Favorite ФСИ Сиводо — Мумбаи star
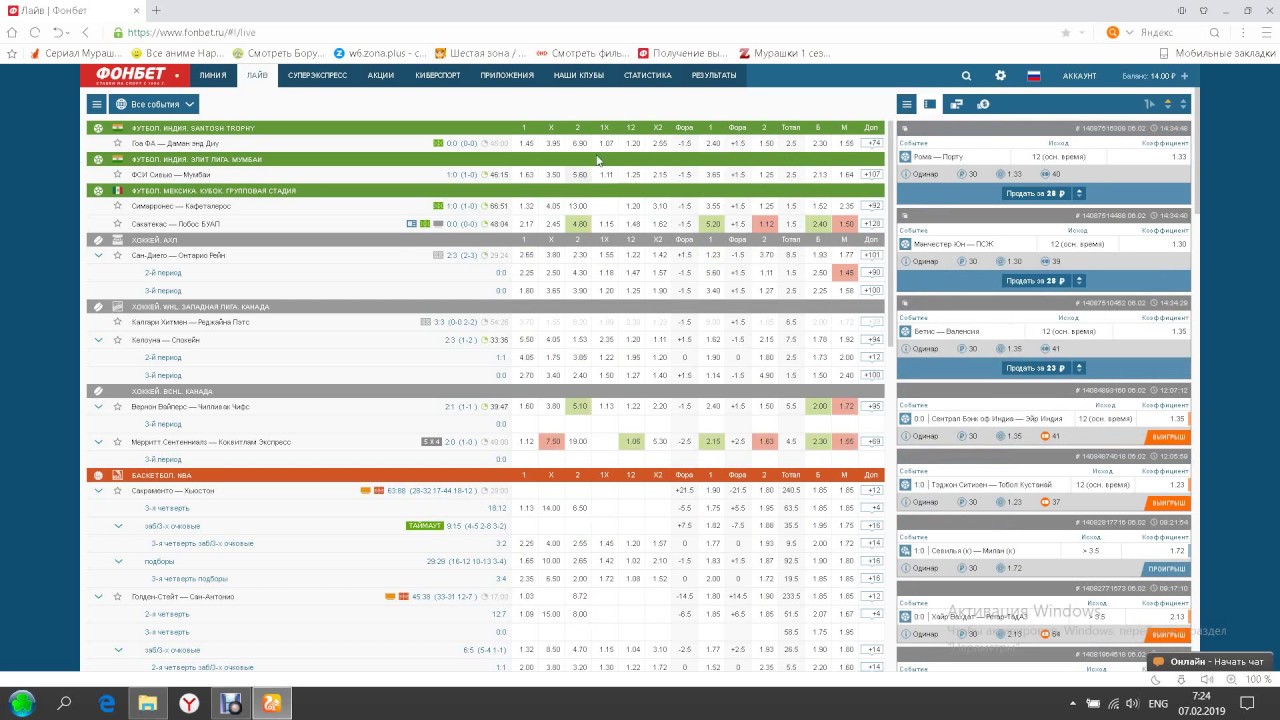 117,174
